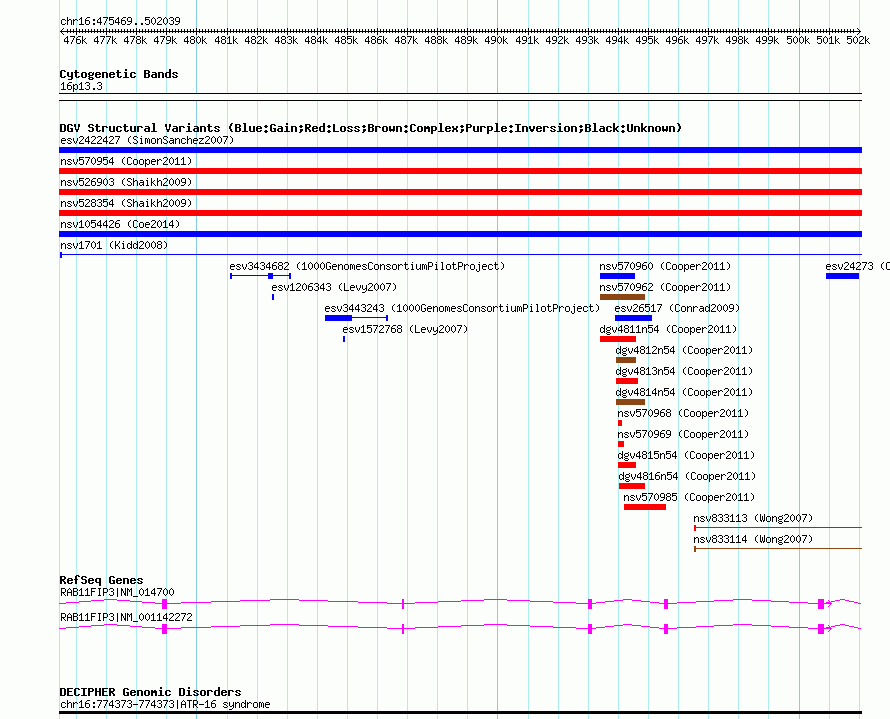Select the esv3434682 variant glyph

click(261, 276)
